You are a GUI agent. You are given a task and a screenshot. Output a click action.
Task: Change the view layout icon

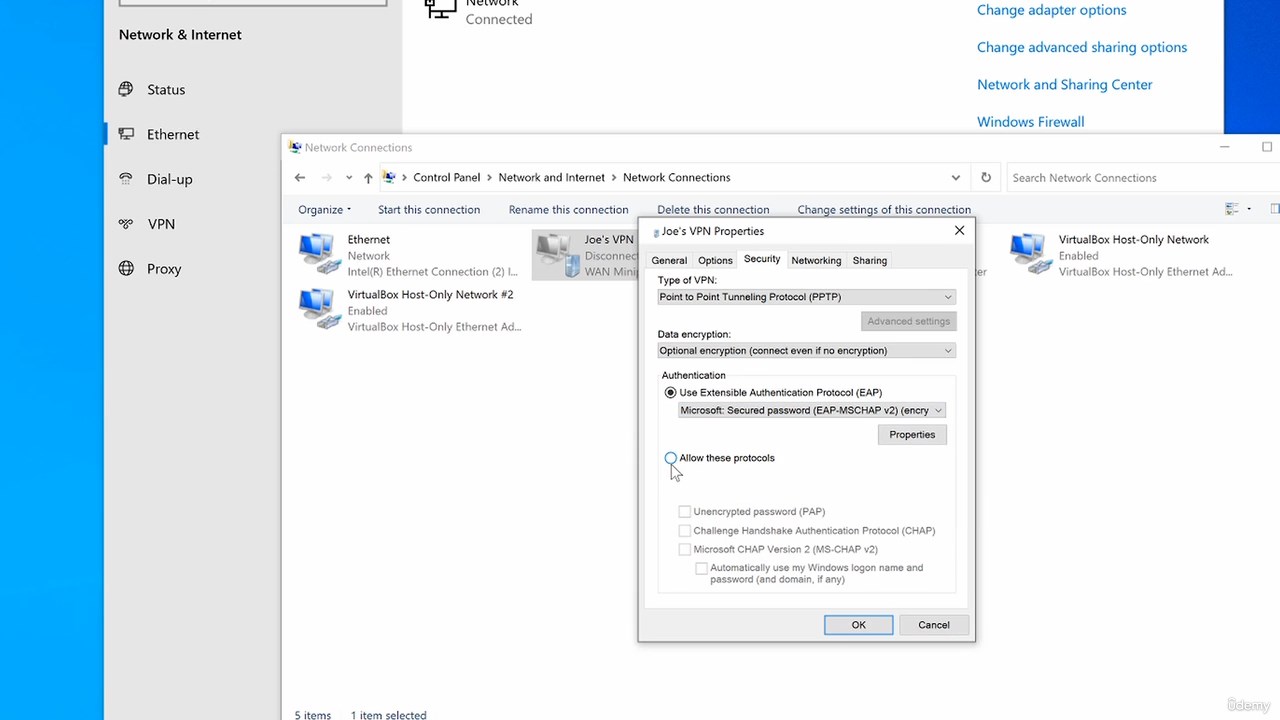[1232, 209]
